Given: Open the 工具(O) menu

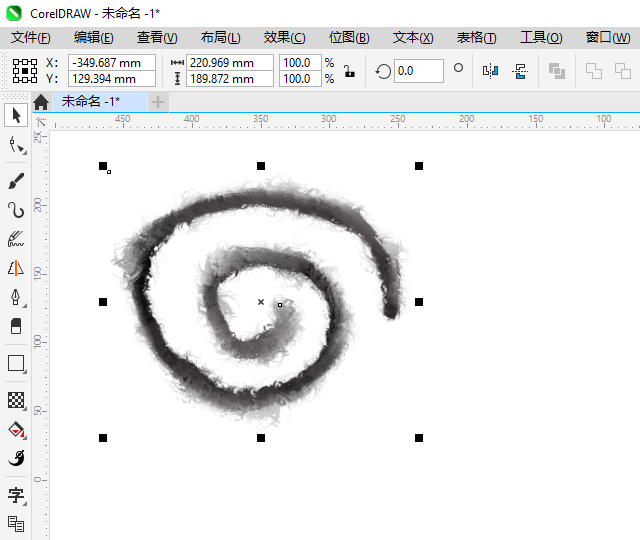Looking at the screenshot, I should (541, 38).
